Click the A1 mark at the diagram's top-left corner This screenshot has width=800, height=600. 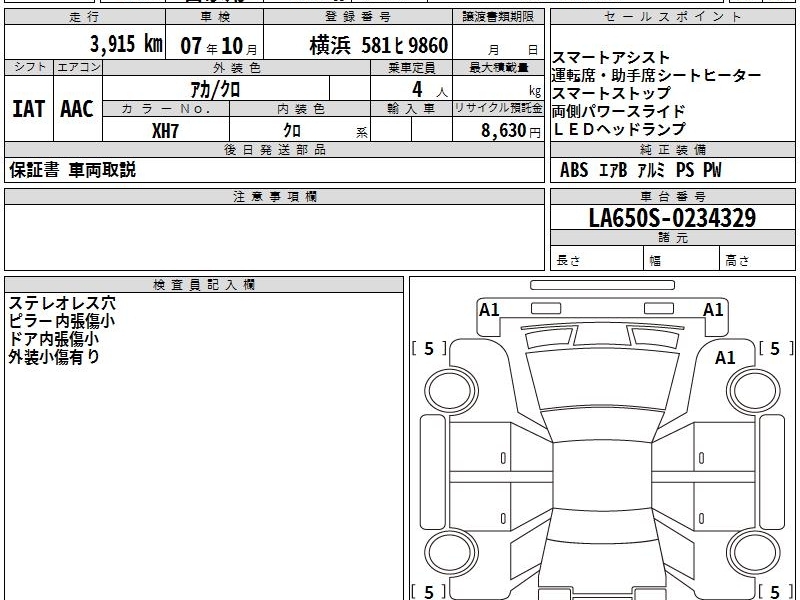pos(489,310)
